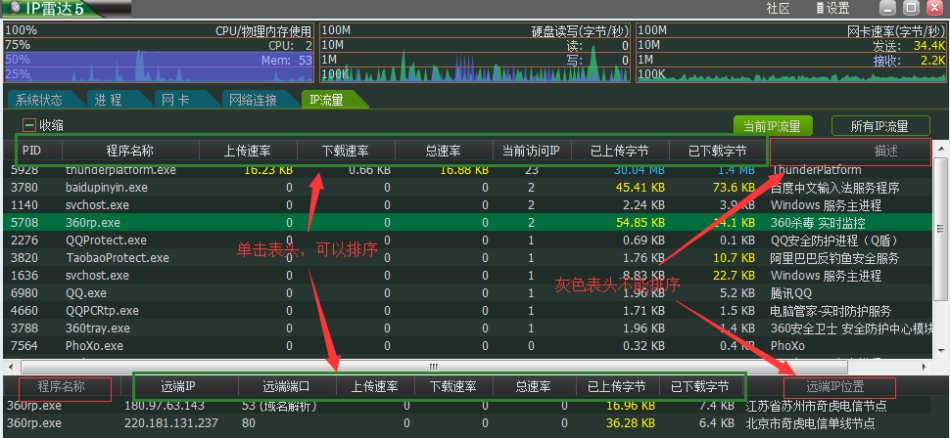Sort process table by 已上传字节 header
The height and width of the screenshot is (438, 950).
click(620, 151)
